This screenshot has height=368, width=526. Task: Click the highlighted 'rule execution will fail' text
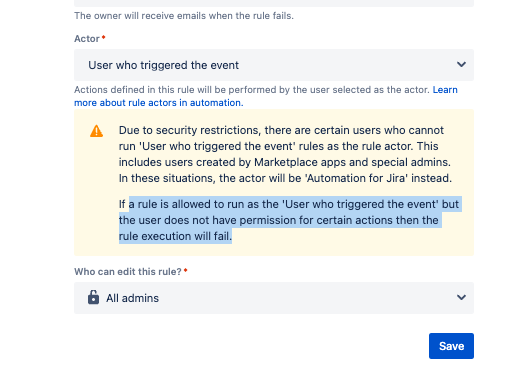(x=175, y=236)
